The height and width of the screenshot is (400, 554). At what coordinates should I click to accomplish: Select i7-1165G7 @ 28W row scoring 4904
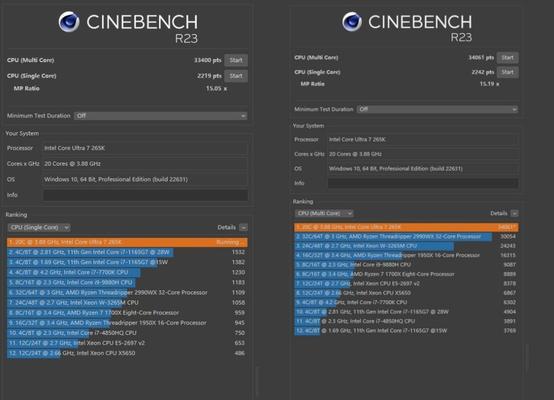point(406,312)
